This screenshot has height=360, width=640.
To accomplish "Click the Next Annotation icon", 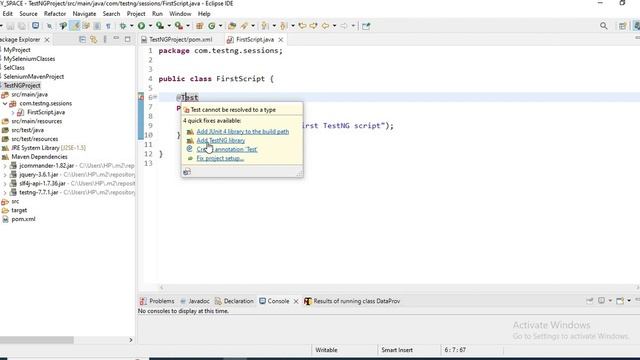I will click(x=265, y=26).
